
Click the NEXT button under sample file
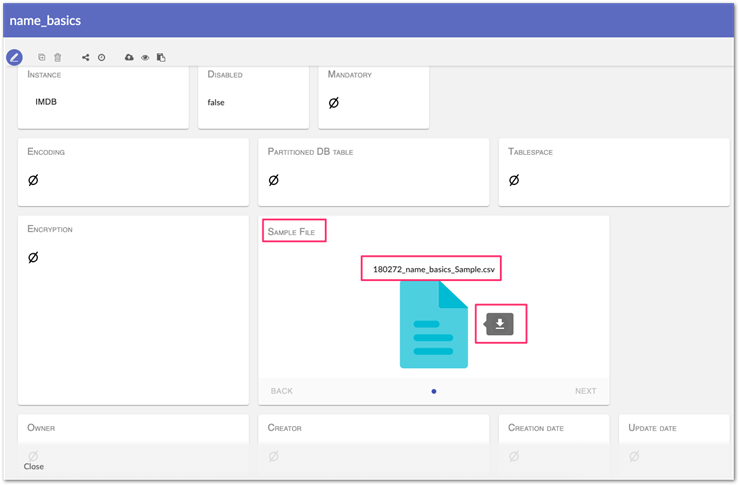585,391
